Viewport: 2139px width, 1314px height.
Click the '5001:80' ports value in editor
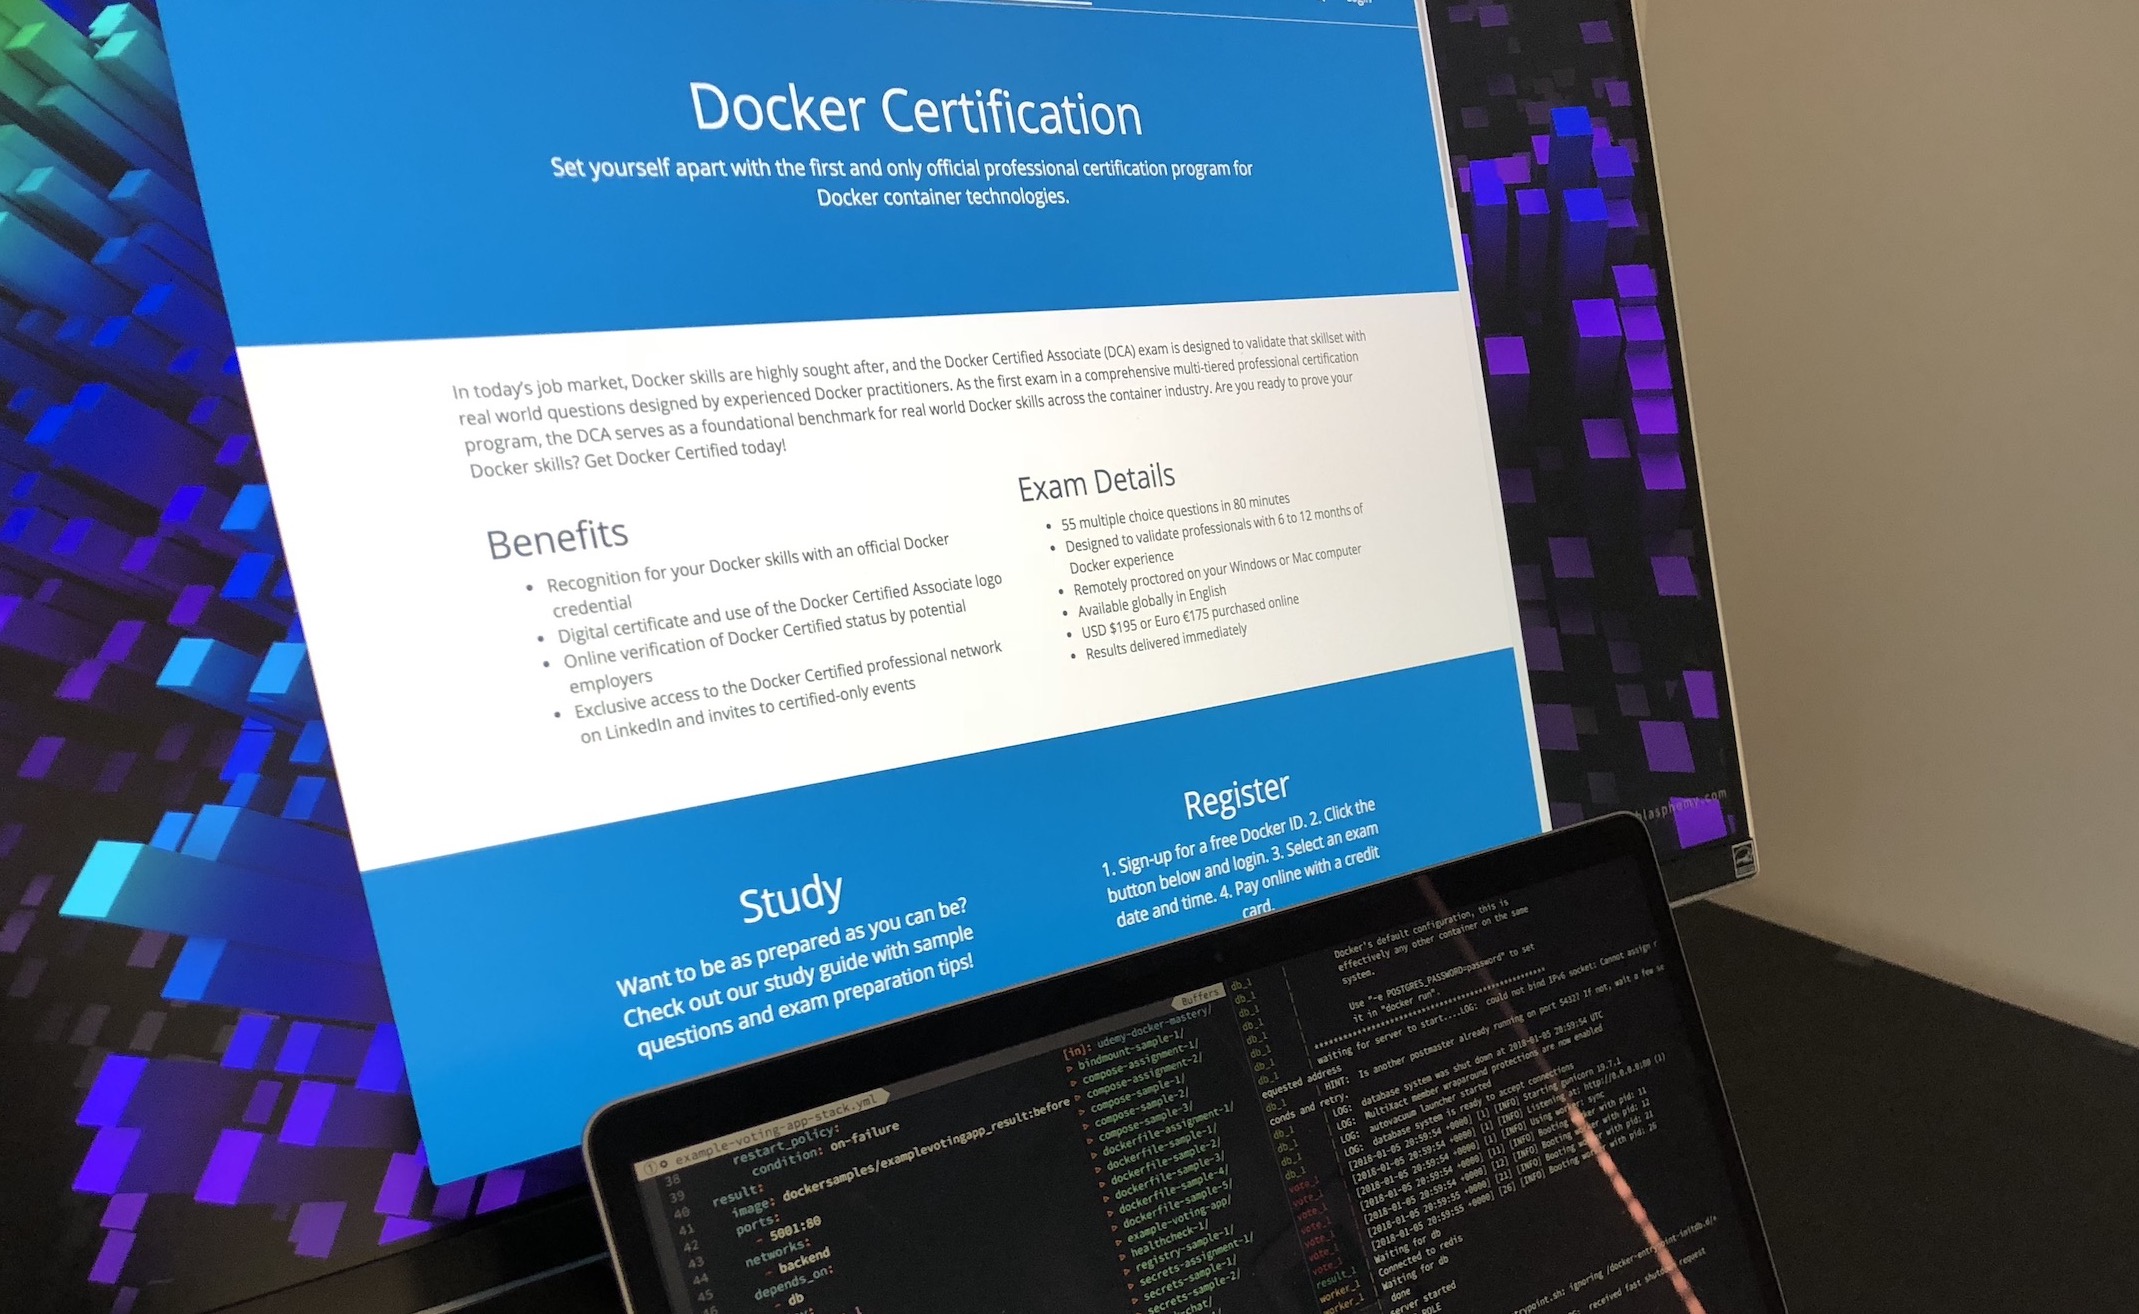[796, 1229]
